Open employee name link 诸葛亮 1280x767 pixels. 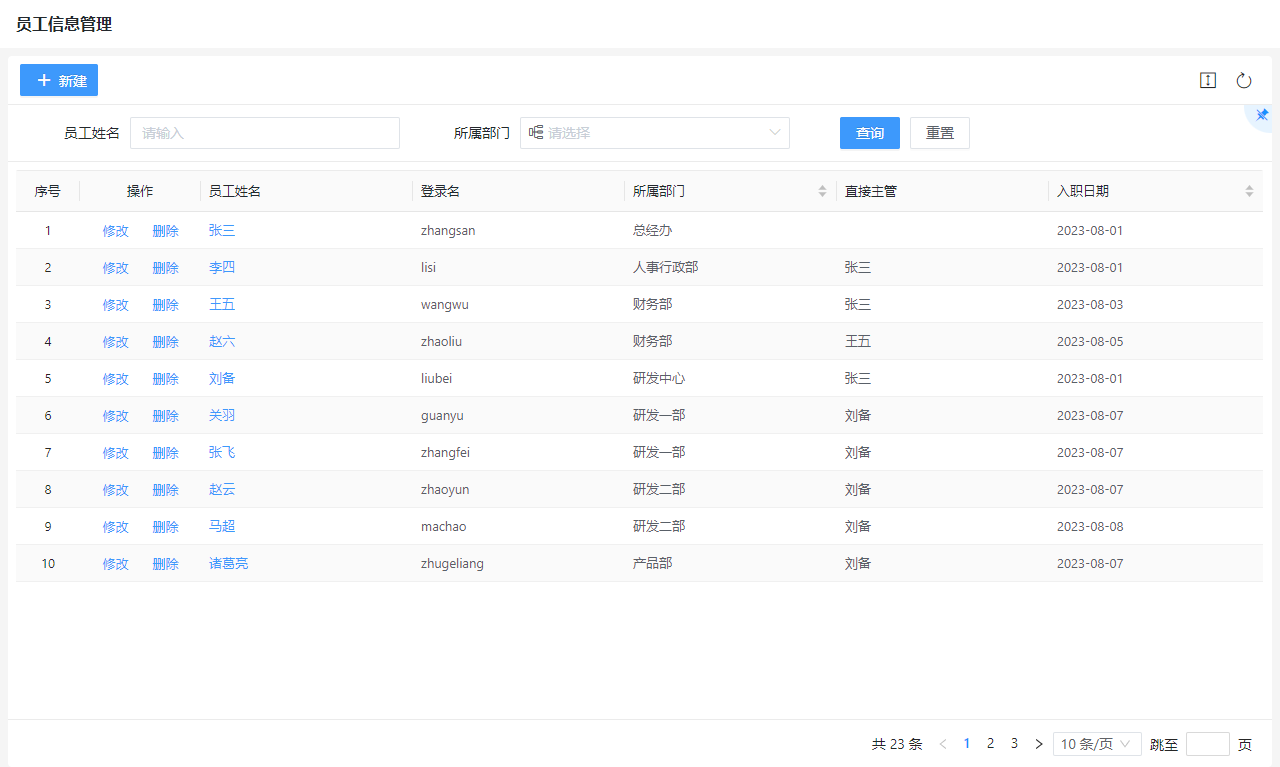[x=228, y=564]
